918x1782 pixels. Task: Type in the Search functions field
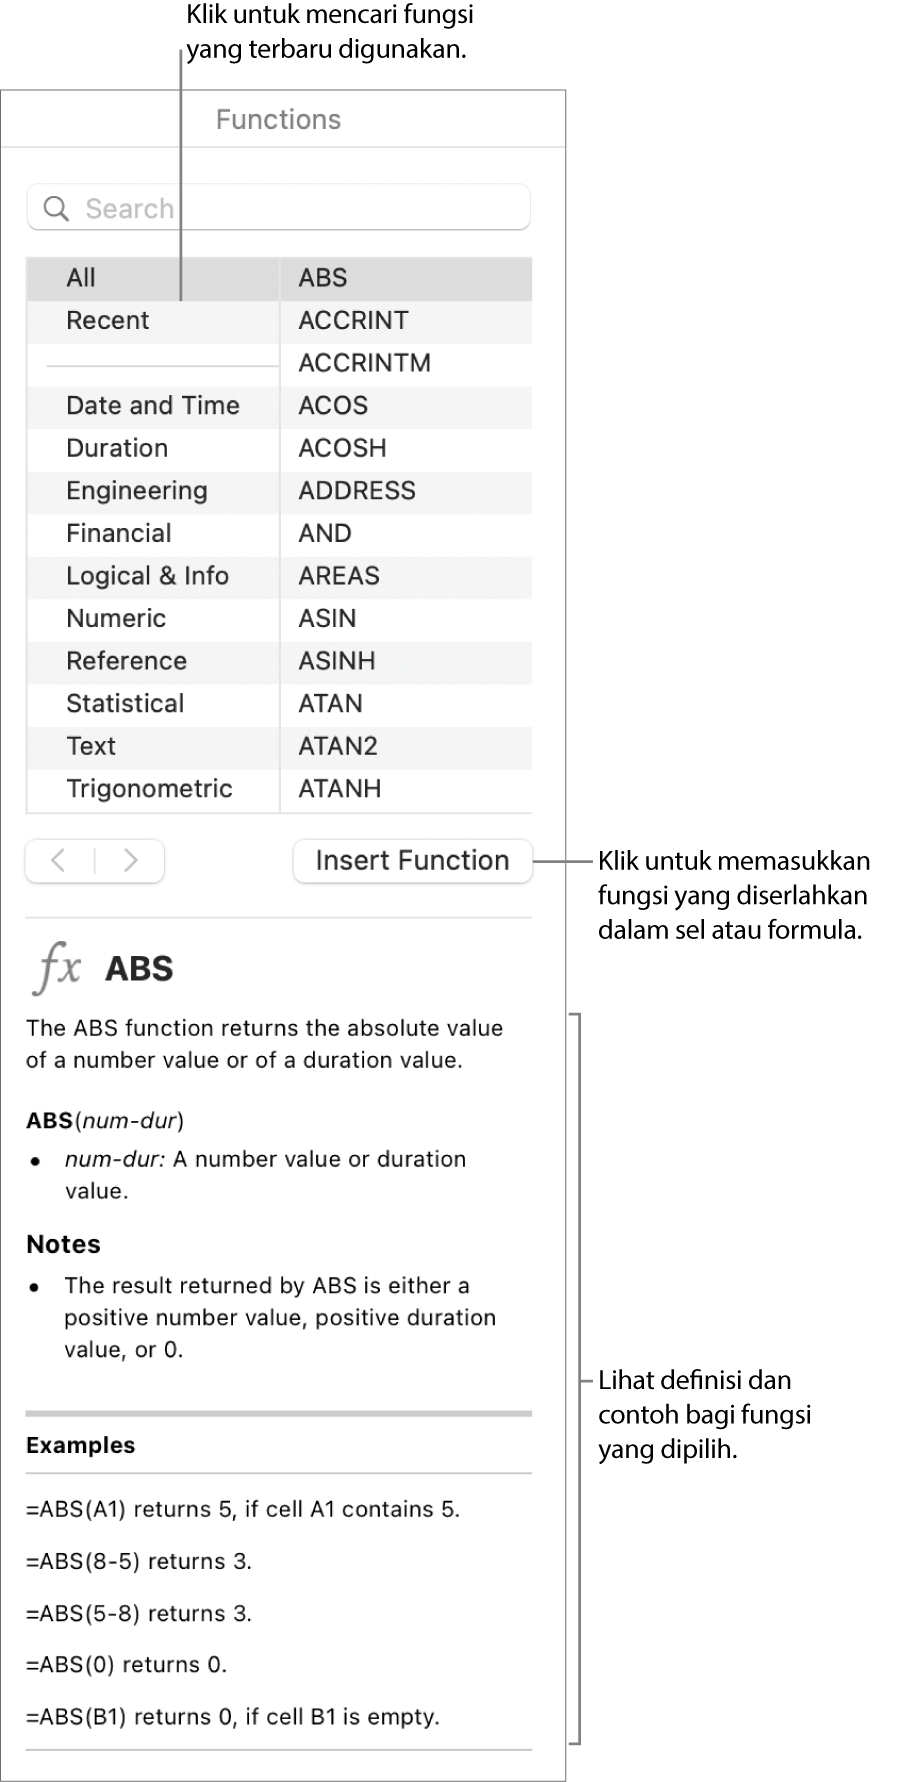(300, 208)
